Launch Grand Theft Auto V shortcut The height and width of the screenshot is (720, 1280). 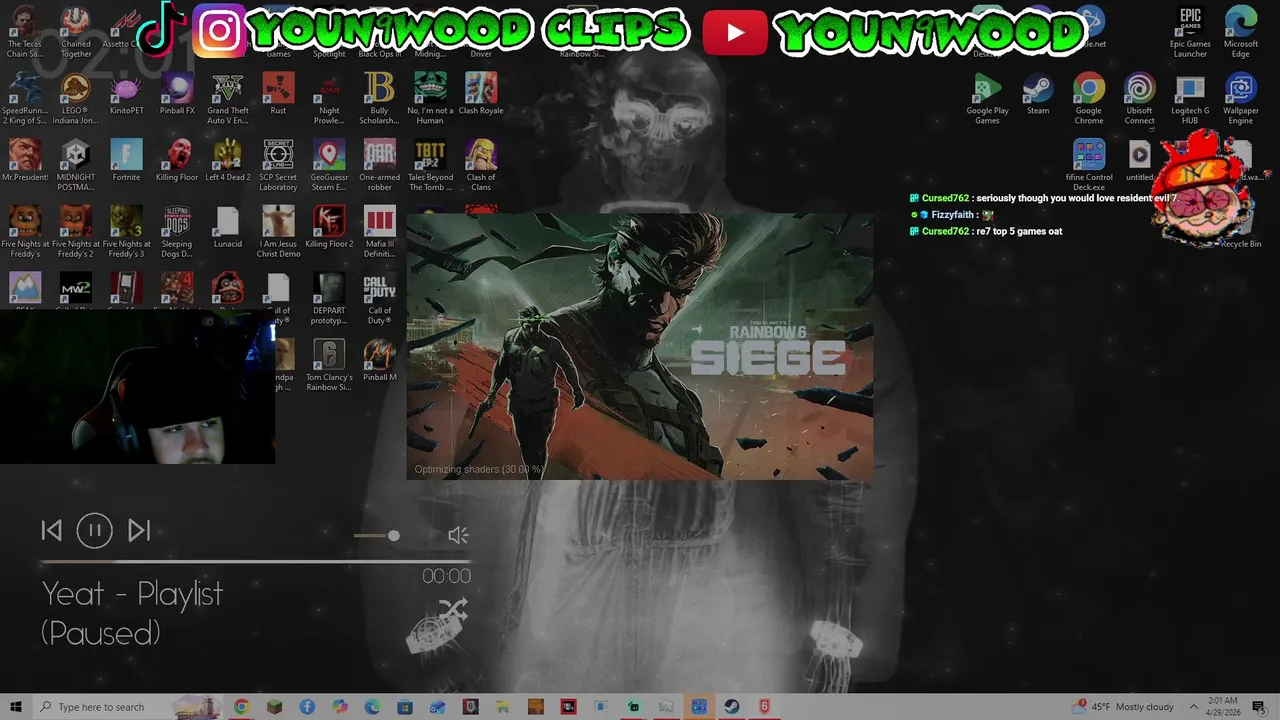pos(228,99)
